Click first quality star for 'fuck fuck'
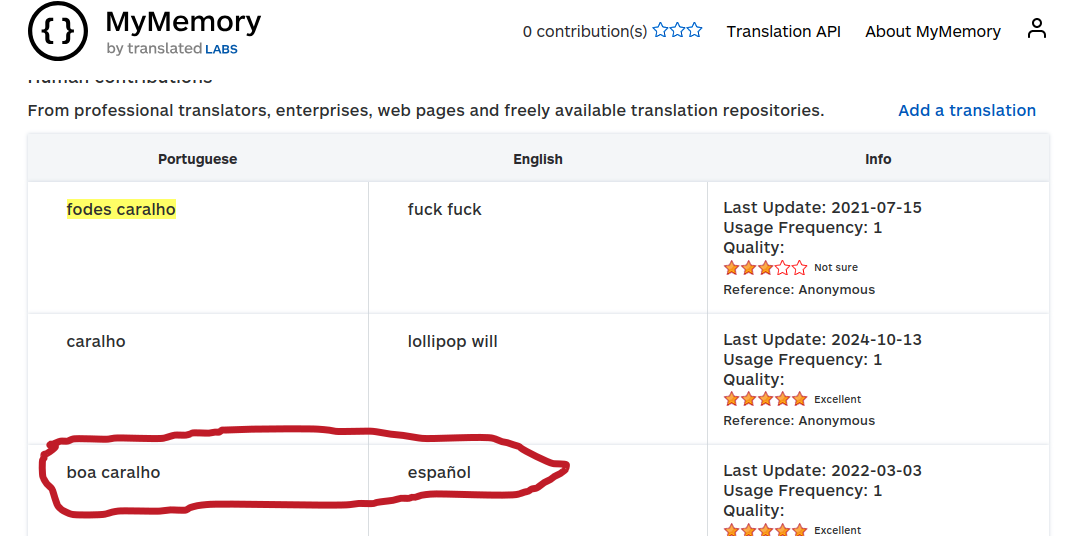The height and width of the screenshot is (536, 1082). [731, 268]
